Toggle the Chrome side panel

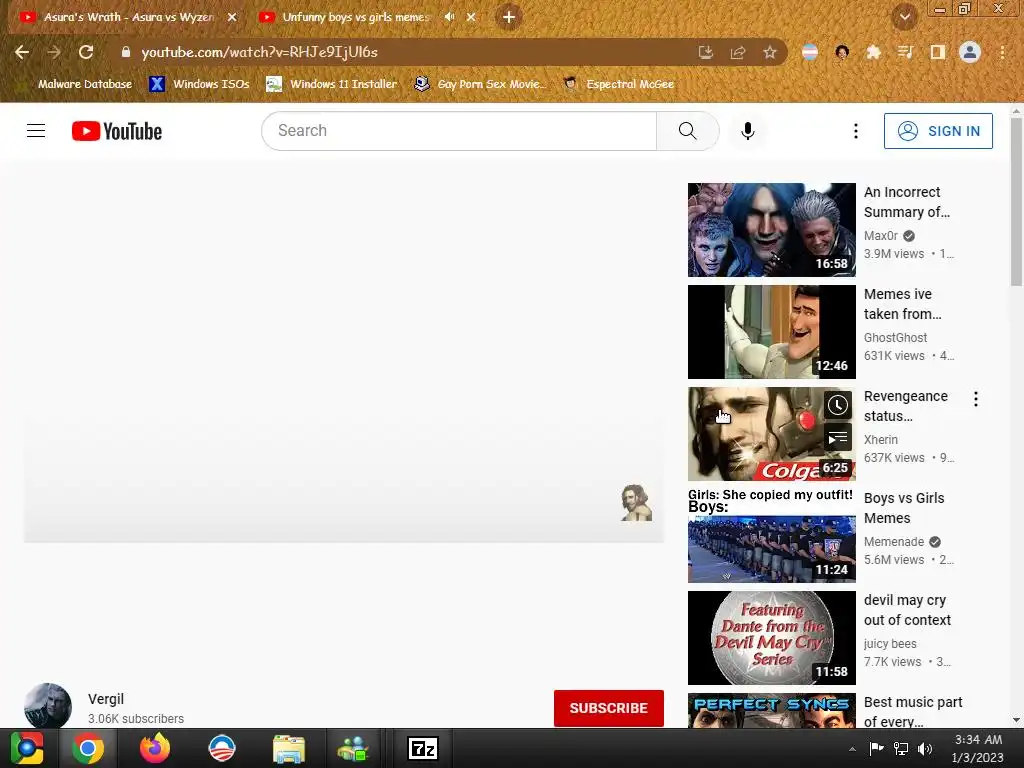pyautogui.click(x=938, y=52)
